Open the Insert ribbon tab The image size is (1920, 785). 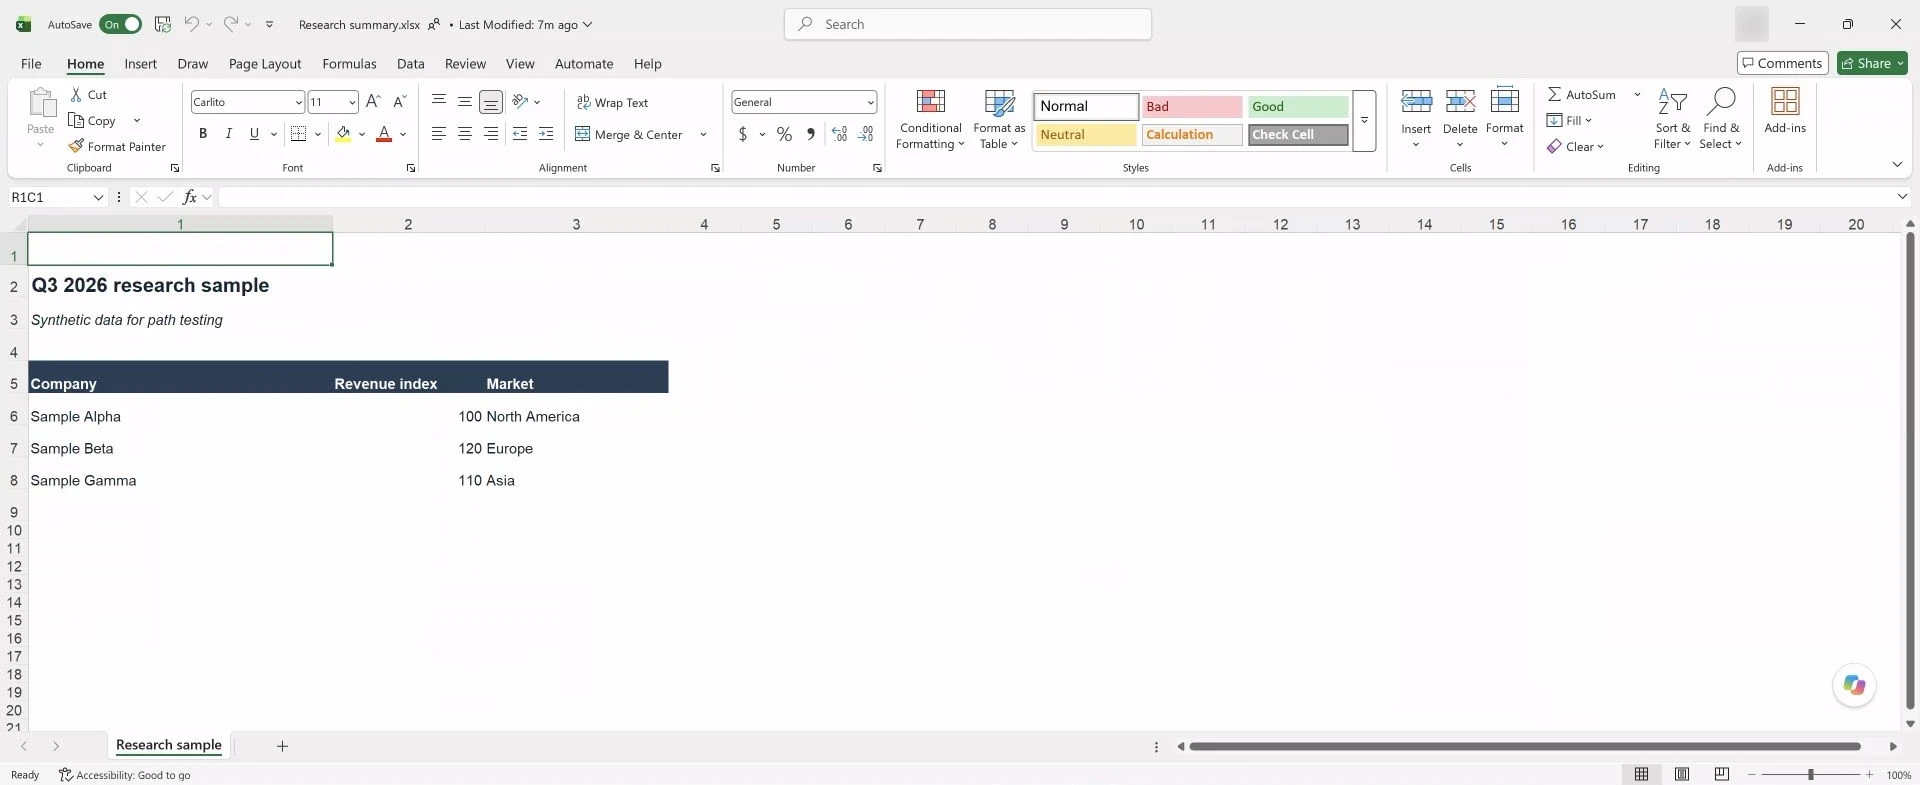click(x=140, y=63)
